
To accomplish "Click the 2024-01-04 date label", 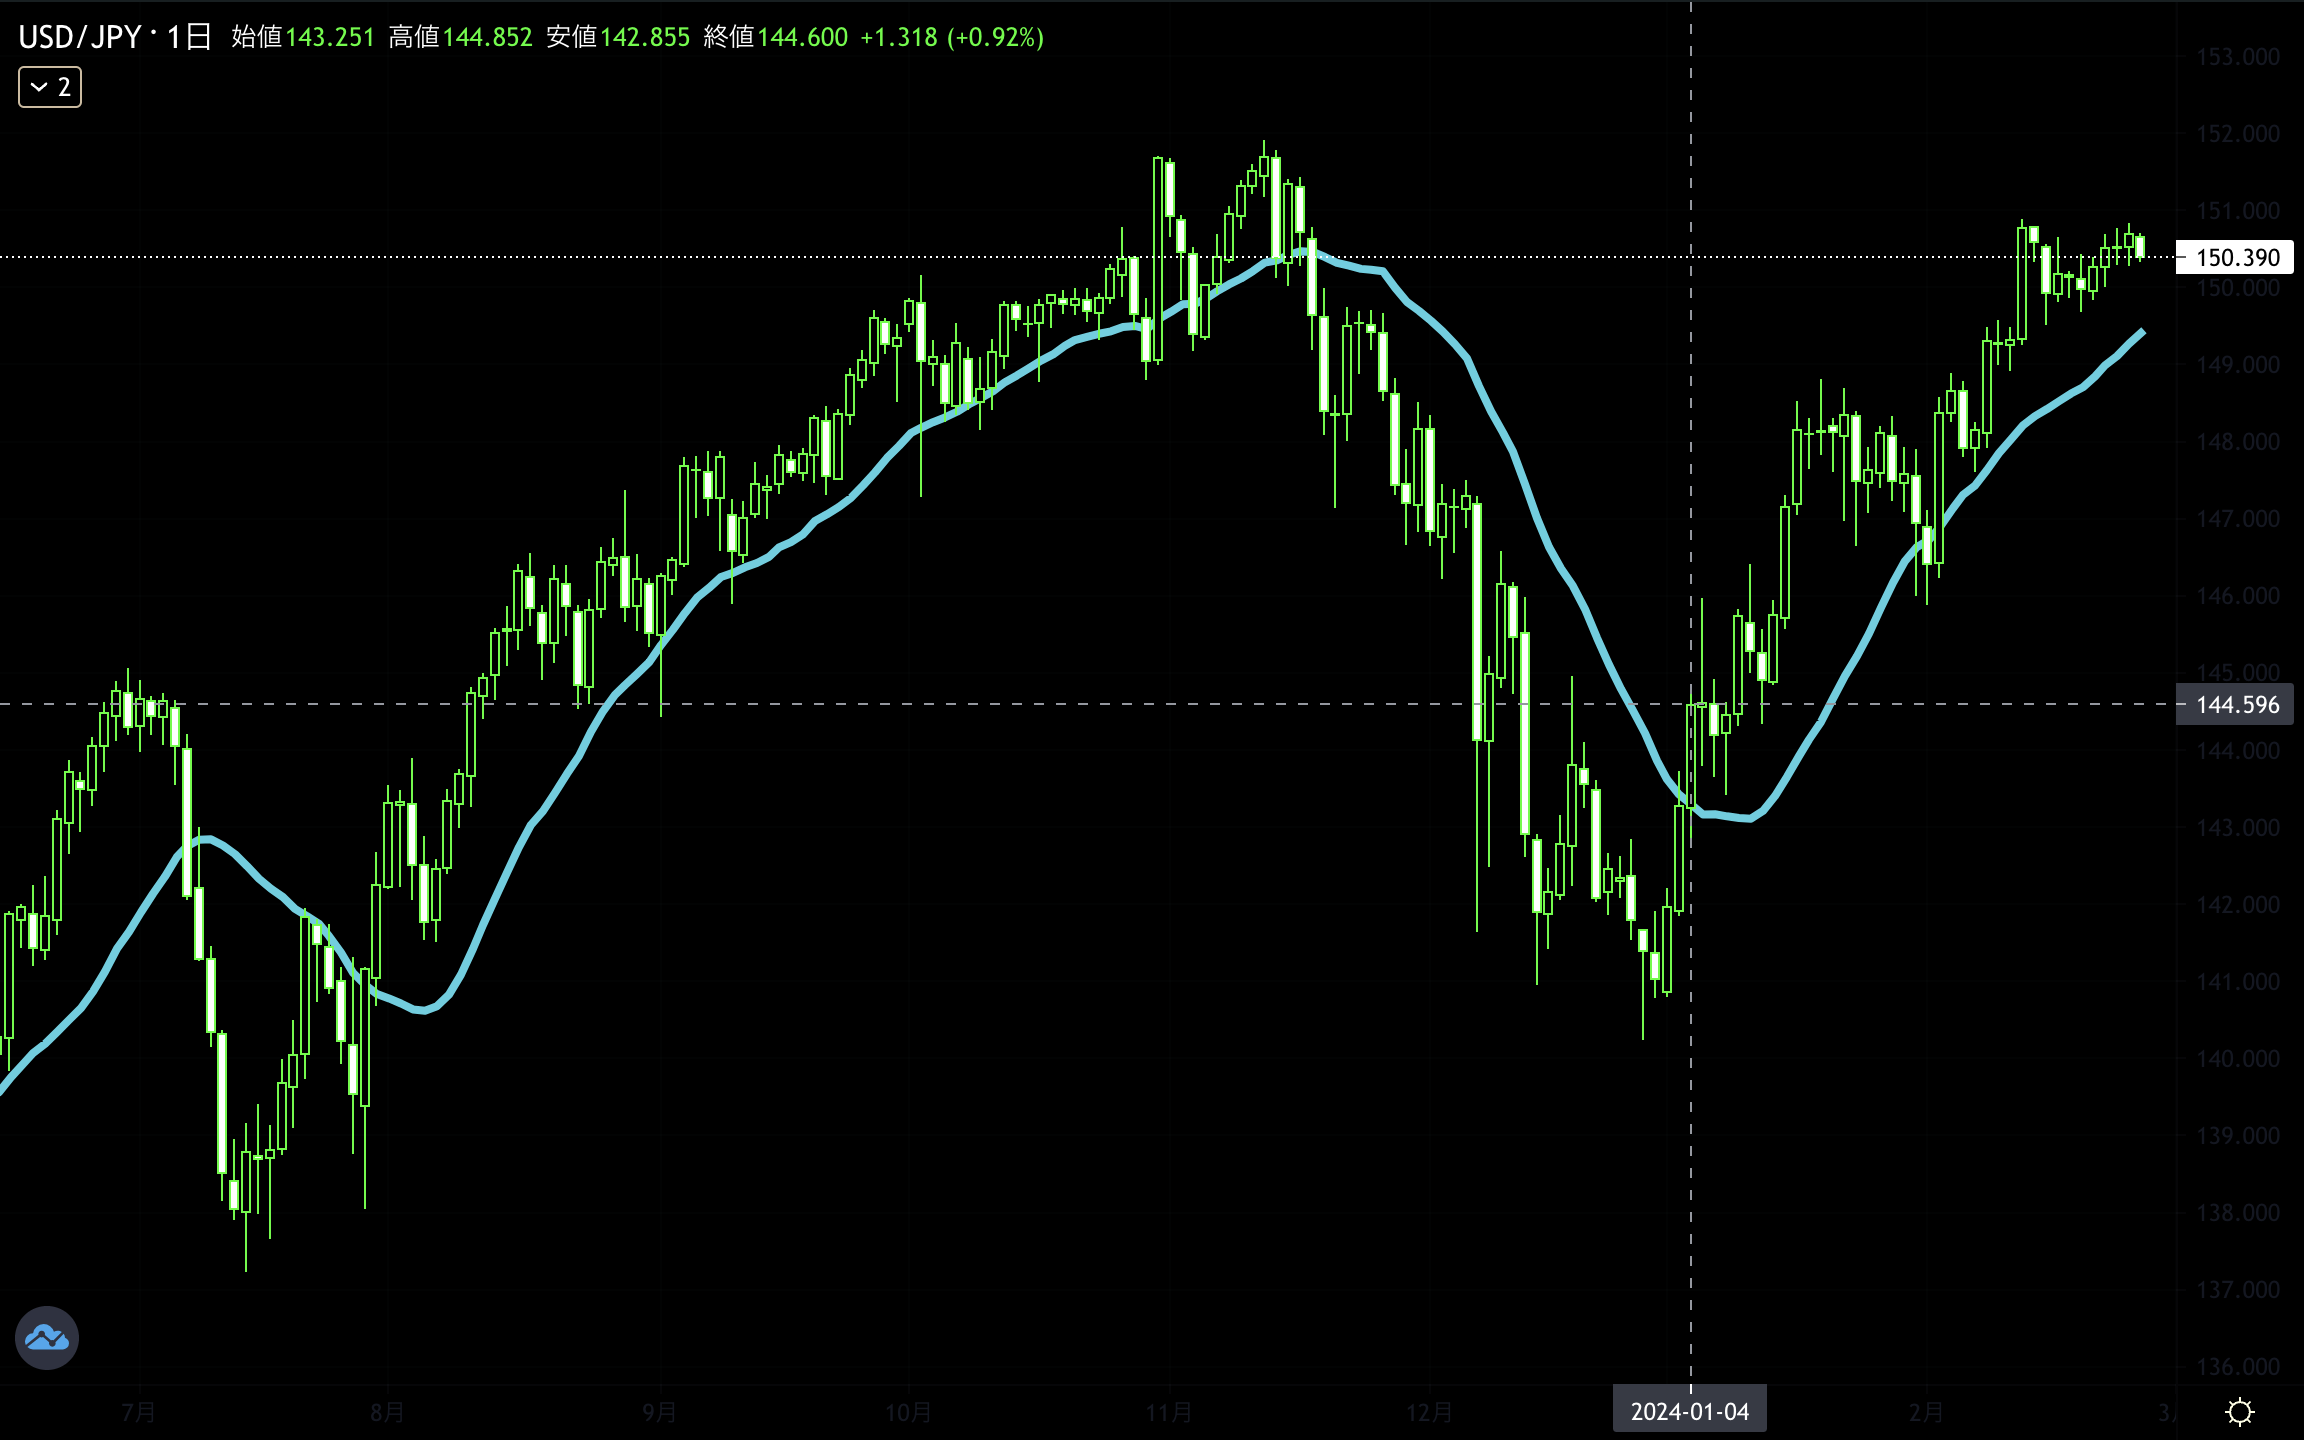I will [x=1689, y=1411].
